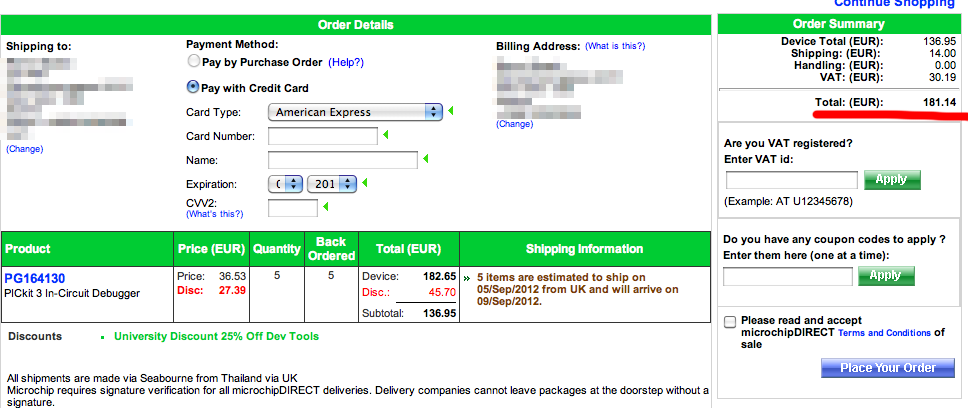Open the expiration year dropdown
Image resolution: width=968 pixels, height=408 pixels.
pos(332,184)
